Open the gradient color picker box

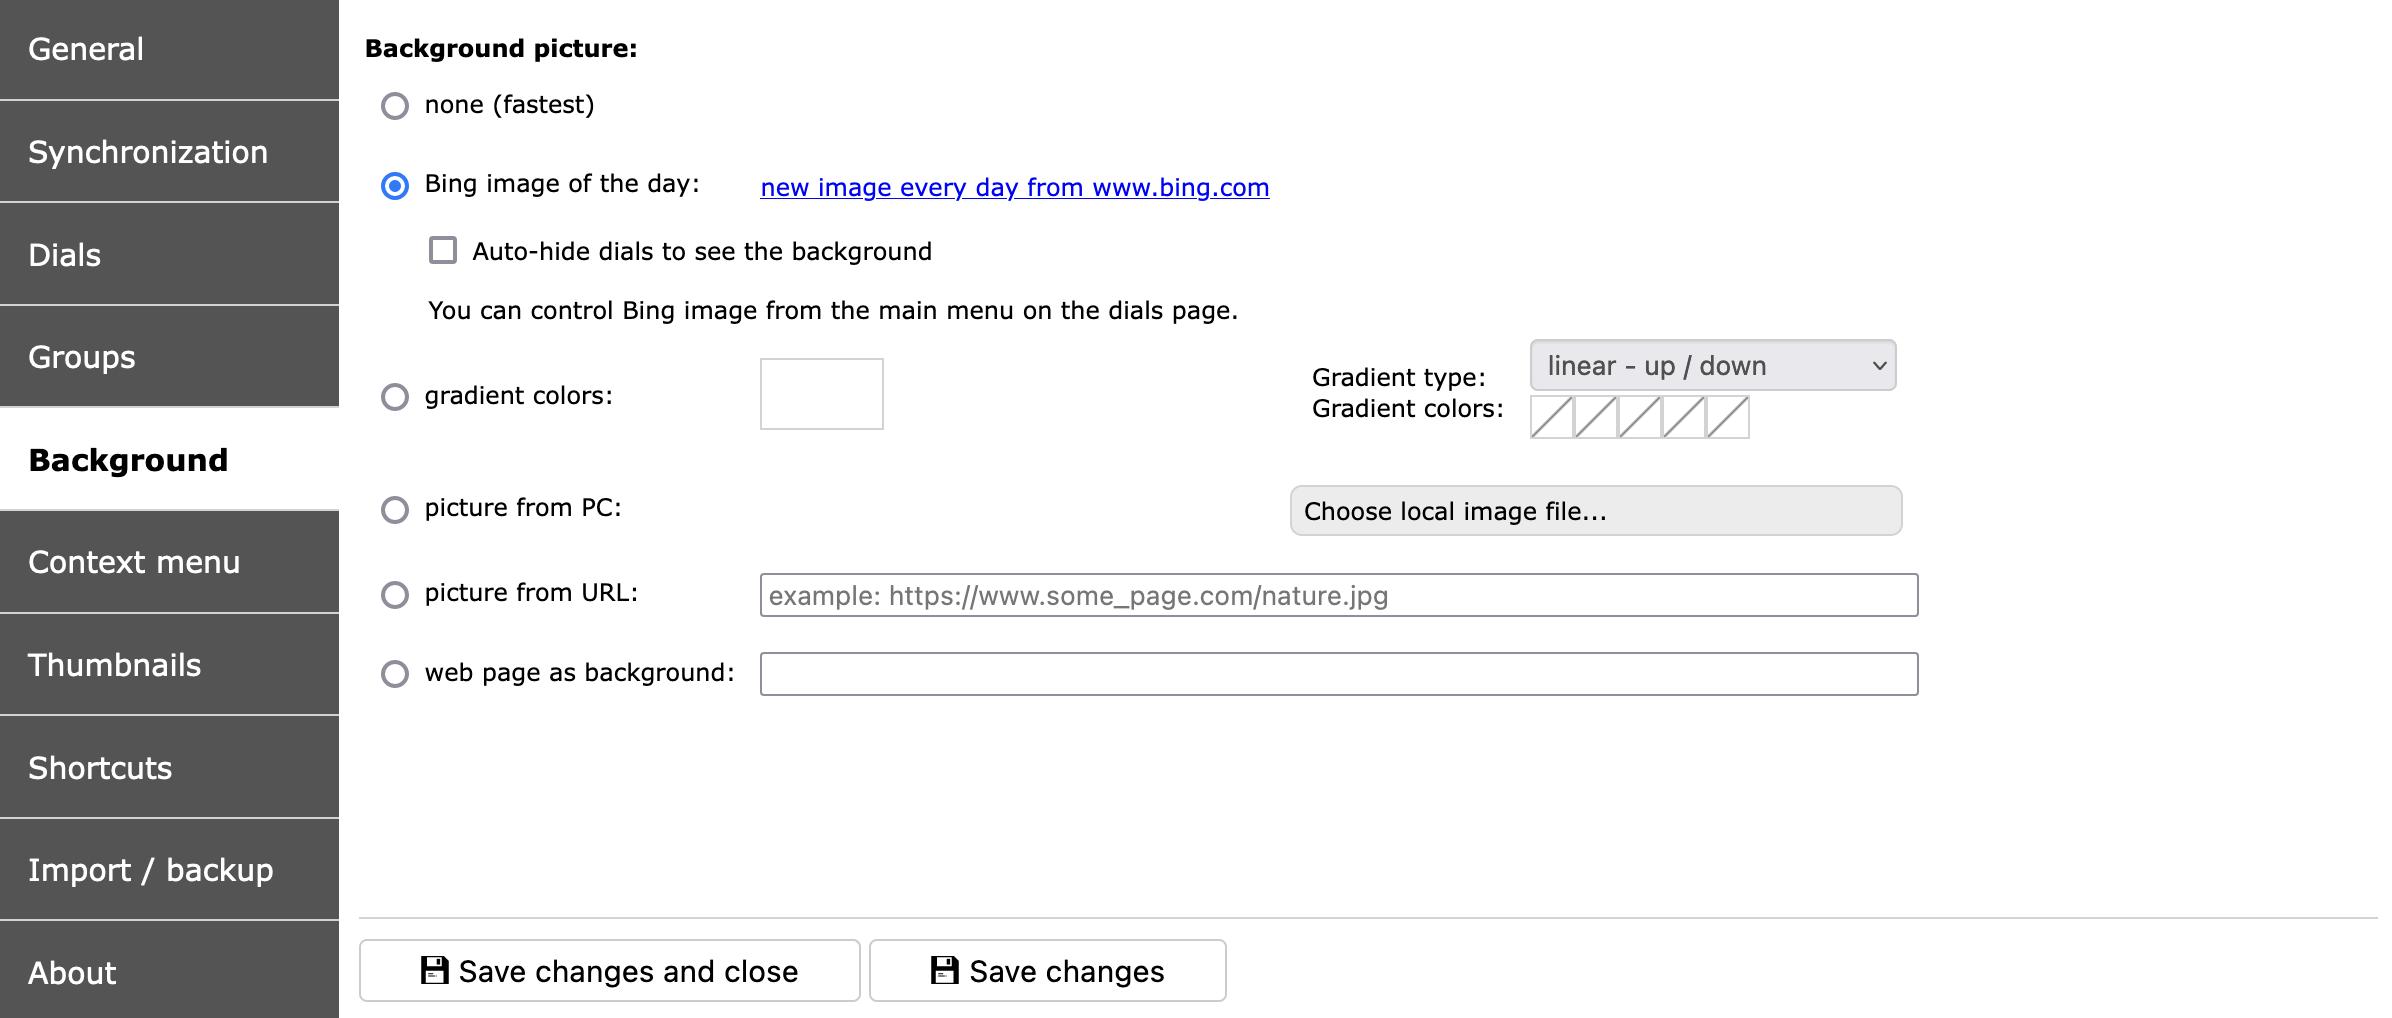click(820, 393)
